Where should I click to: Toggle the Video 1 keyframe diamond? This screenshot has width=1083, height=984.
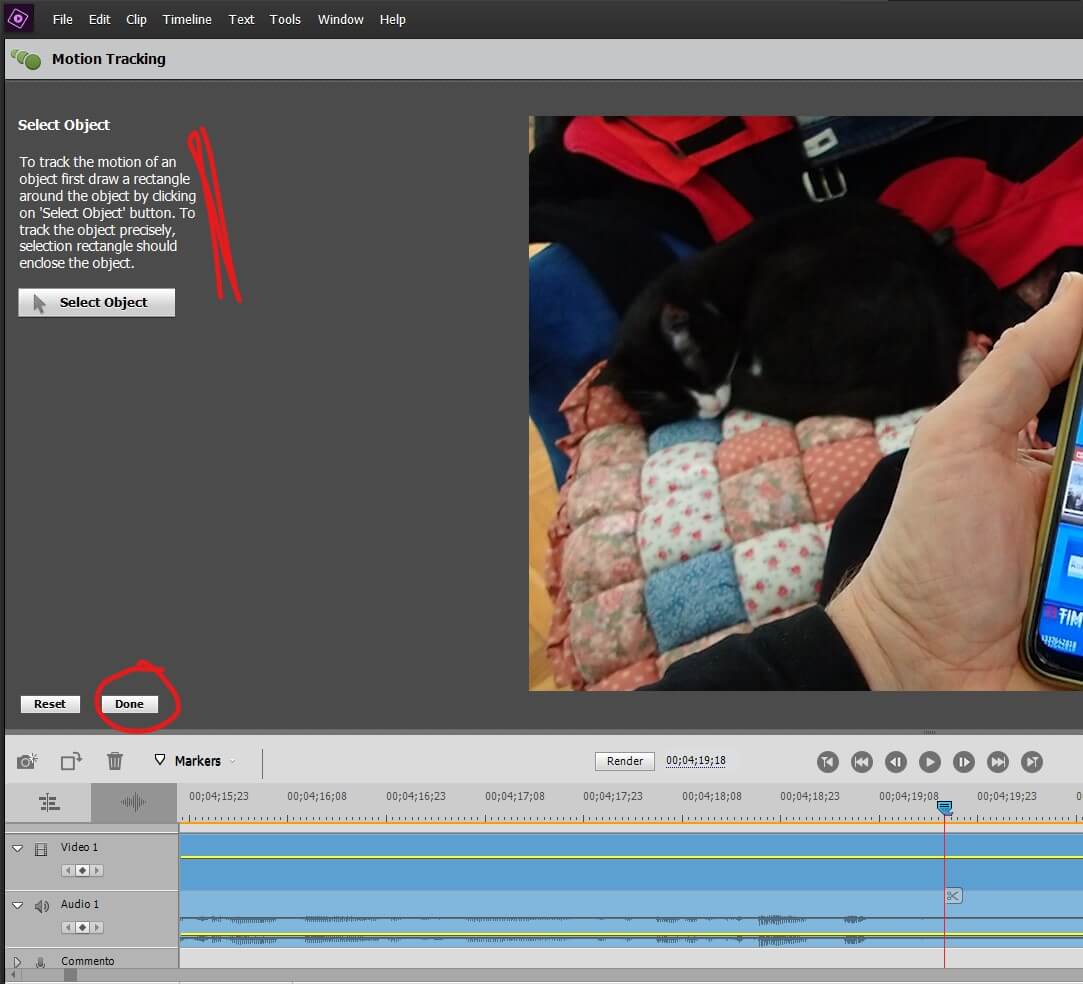[82, 870]
